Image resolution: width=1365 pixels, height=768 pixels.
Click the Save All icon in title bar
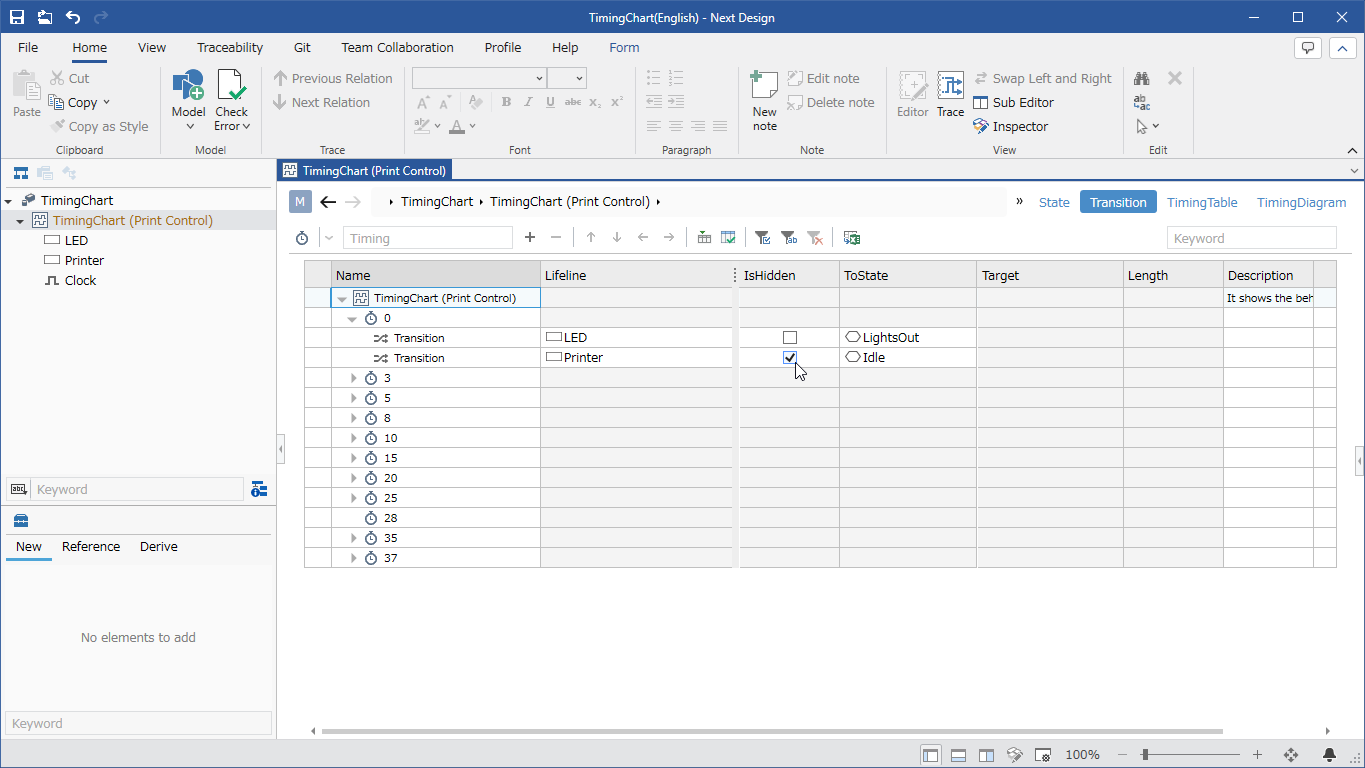point(45,17)
